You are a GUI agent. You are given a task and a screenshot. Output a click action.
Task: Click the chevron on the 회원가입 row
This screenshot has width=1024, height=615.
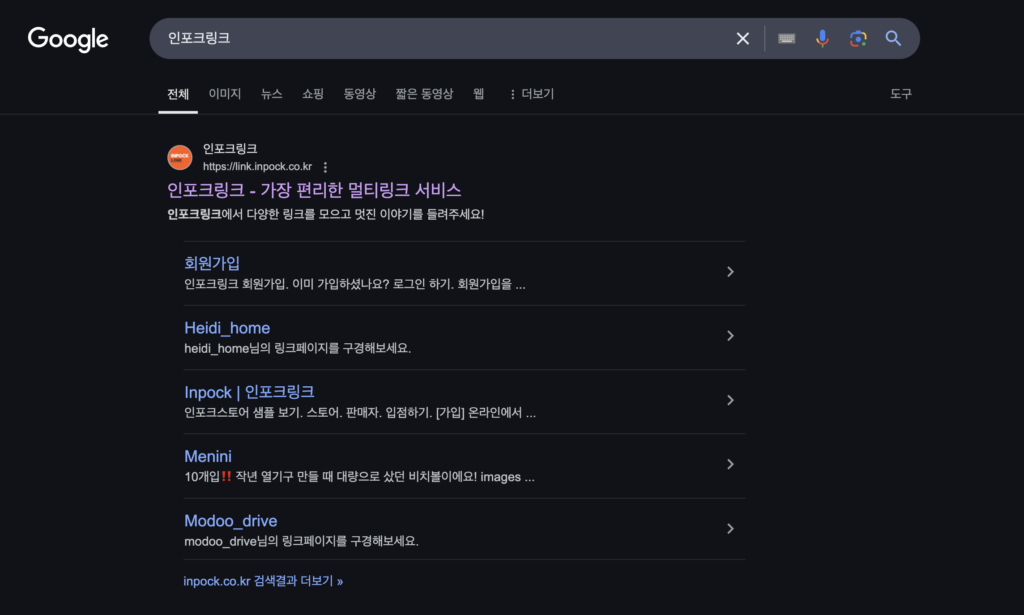coord(730,272)
